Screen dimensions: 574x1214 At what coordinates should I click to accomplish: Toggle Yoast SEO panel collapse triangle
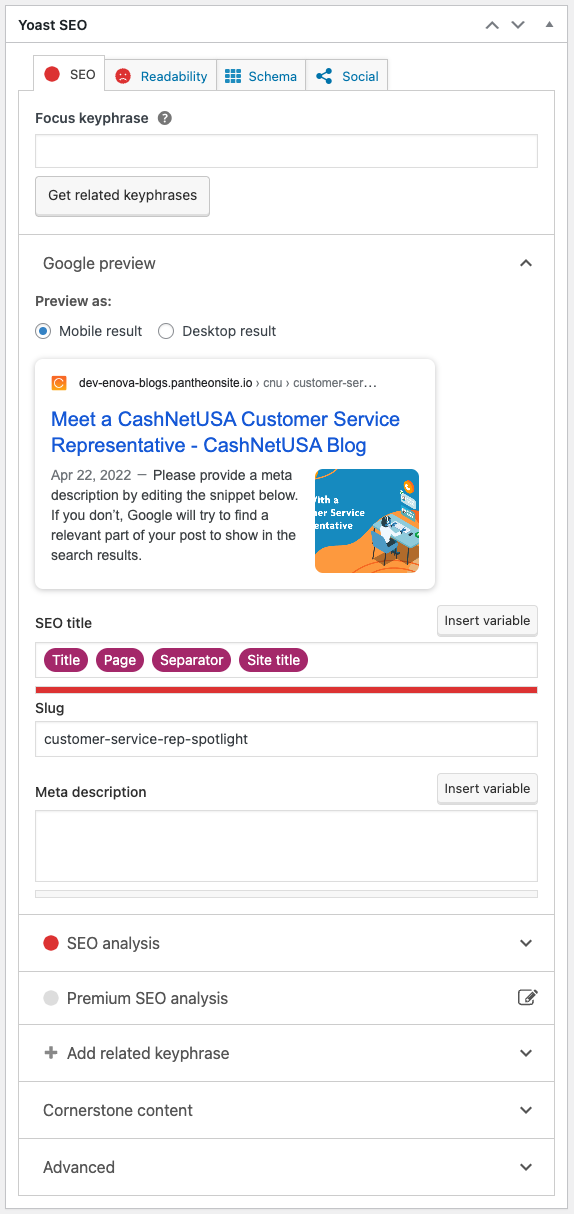(x=548, y=24)
